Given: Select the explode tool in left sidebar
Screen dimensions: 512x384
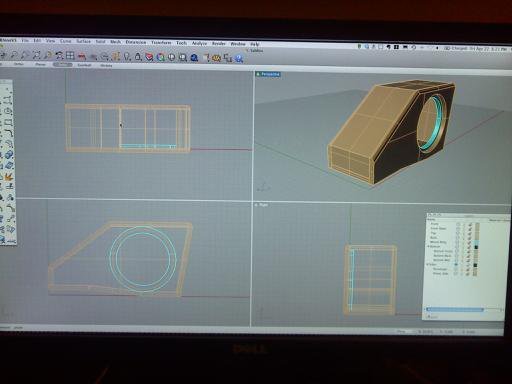Looking at the screenshot, I should pos(8,177).
